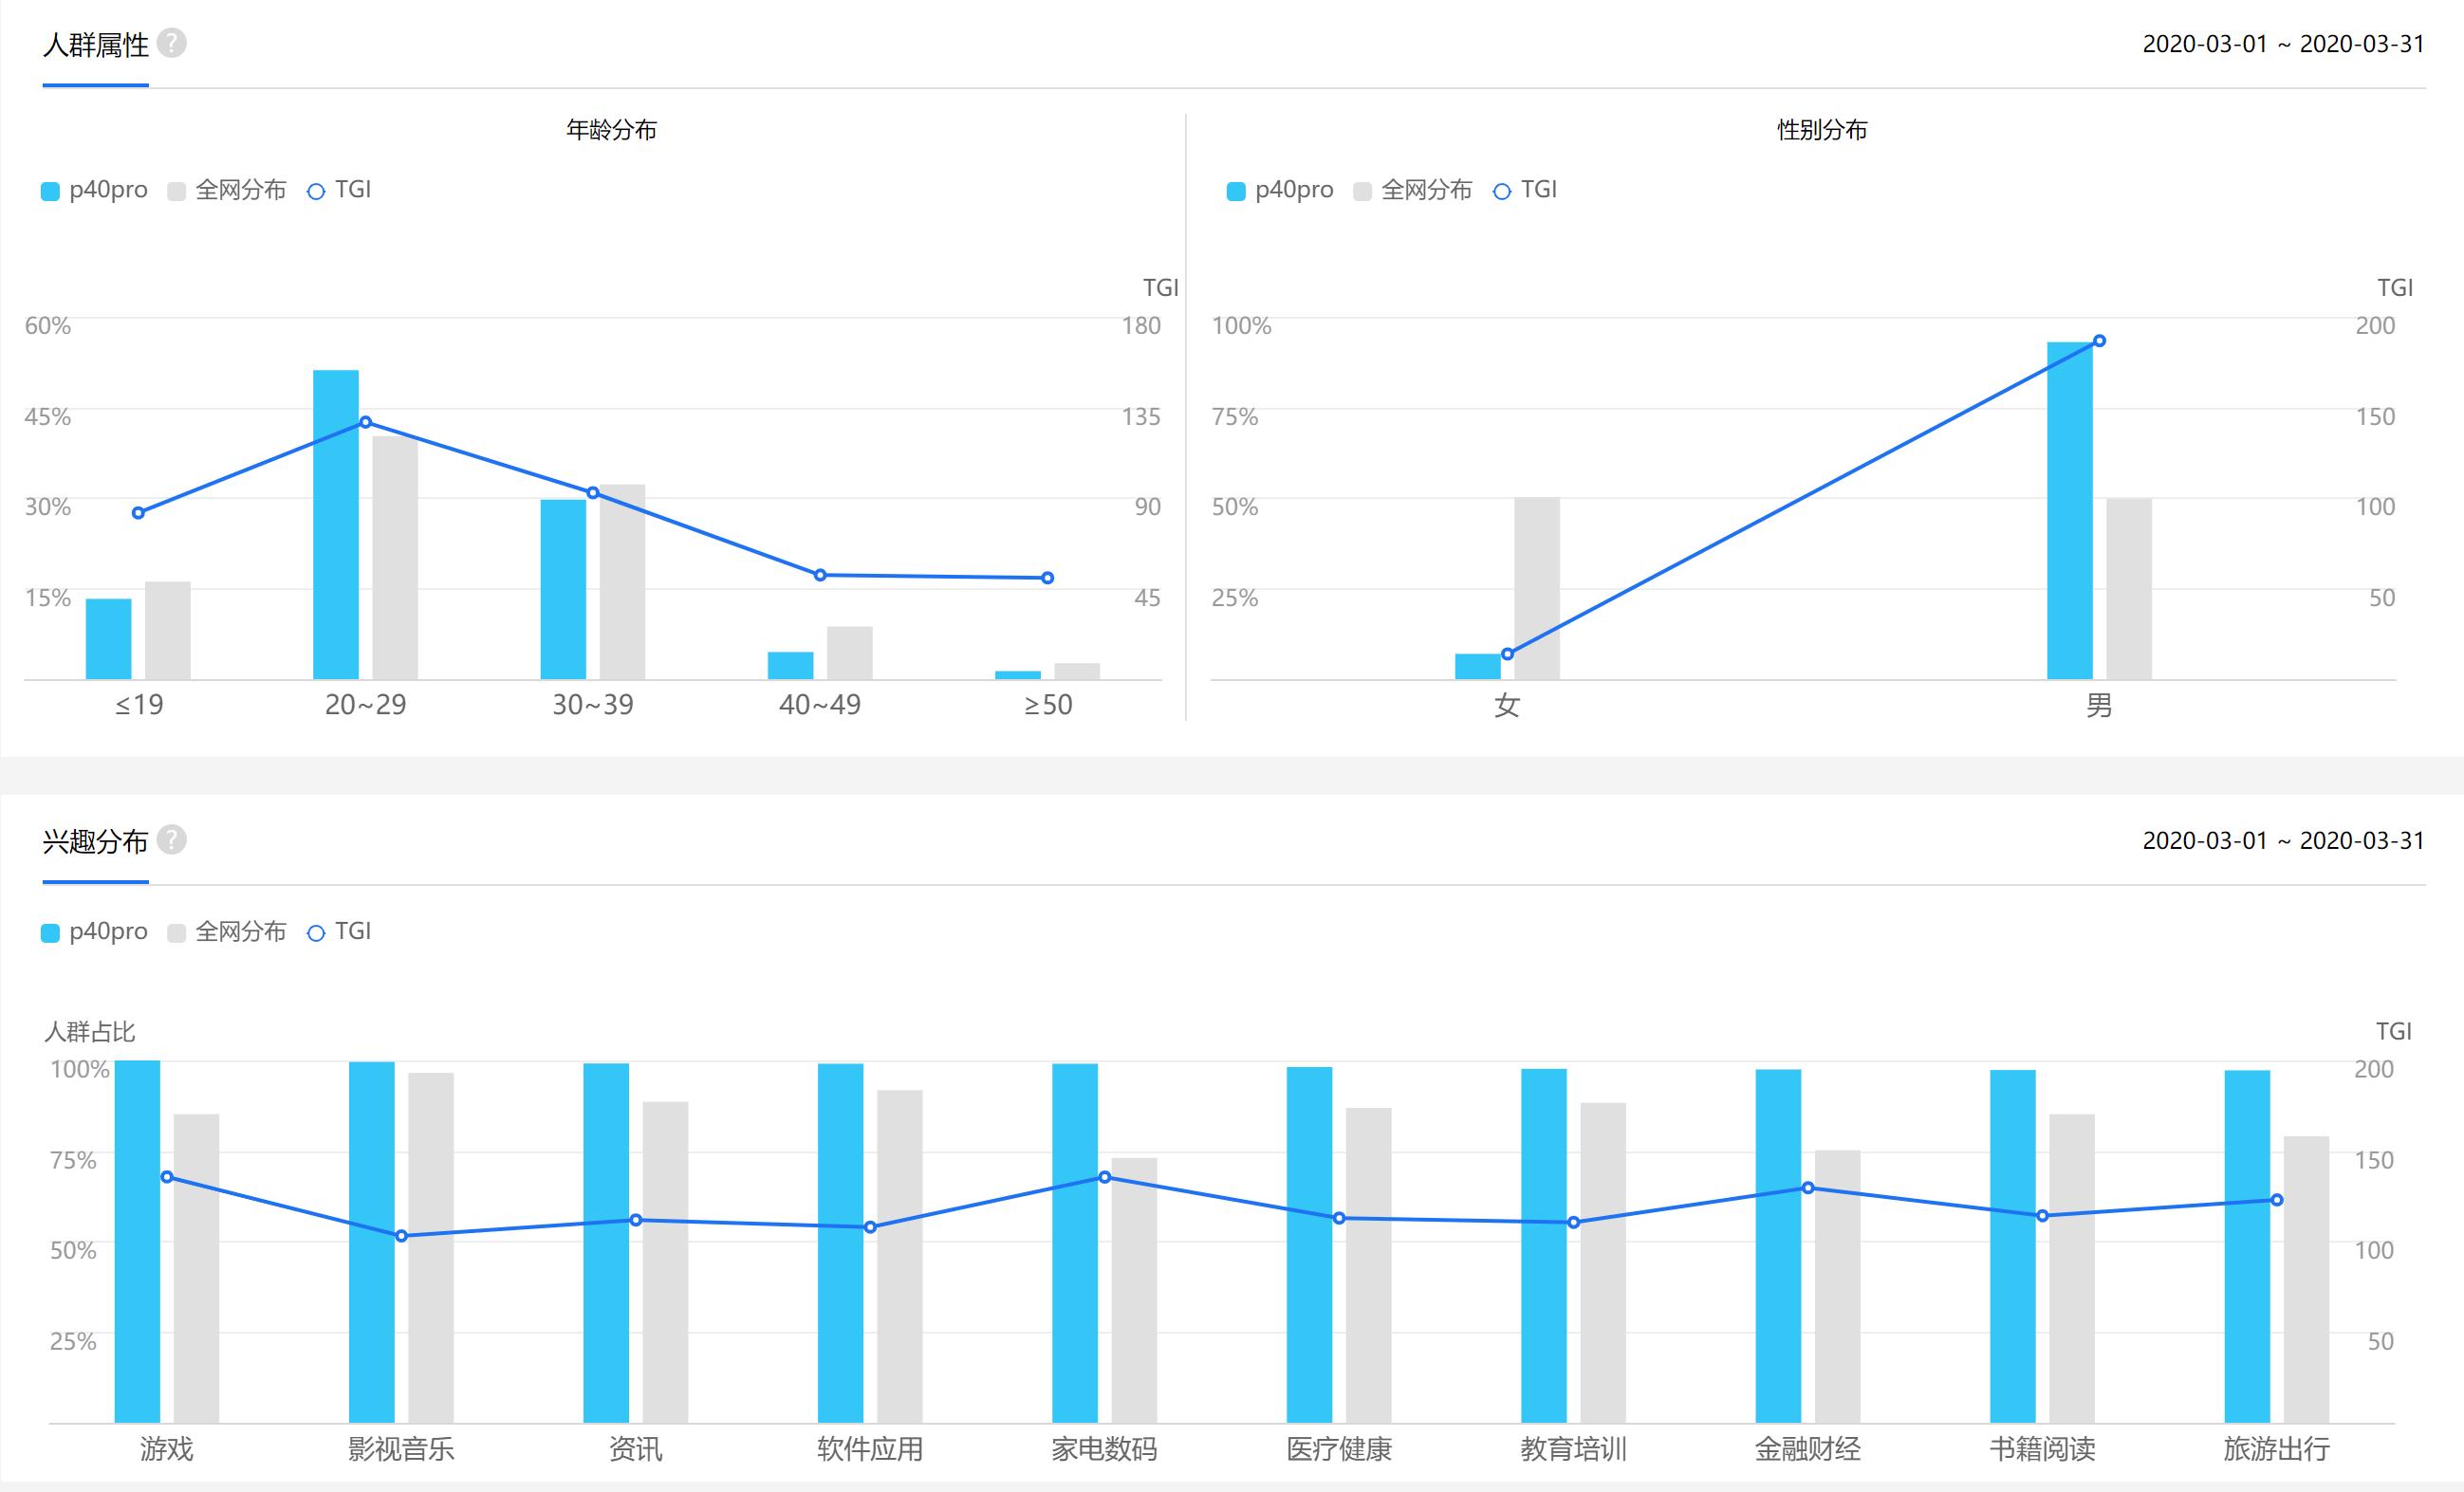Expand the 人群属性 section header

tap(95, 44)
